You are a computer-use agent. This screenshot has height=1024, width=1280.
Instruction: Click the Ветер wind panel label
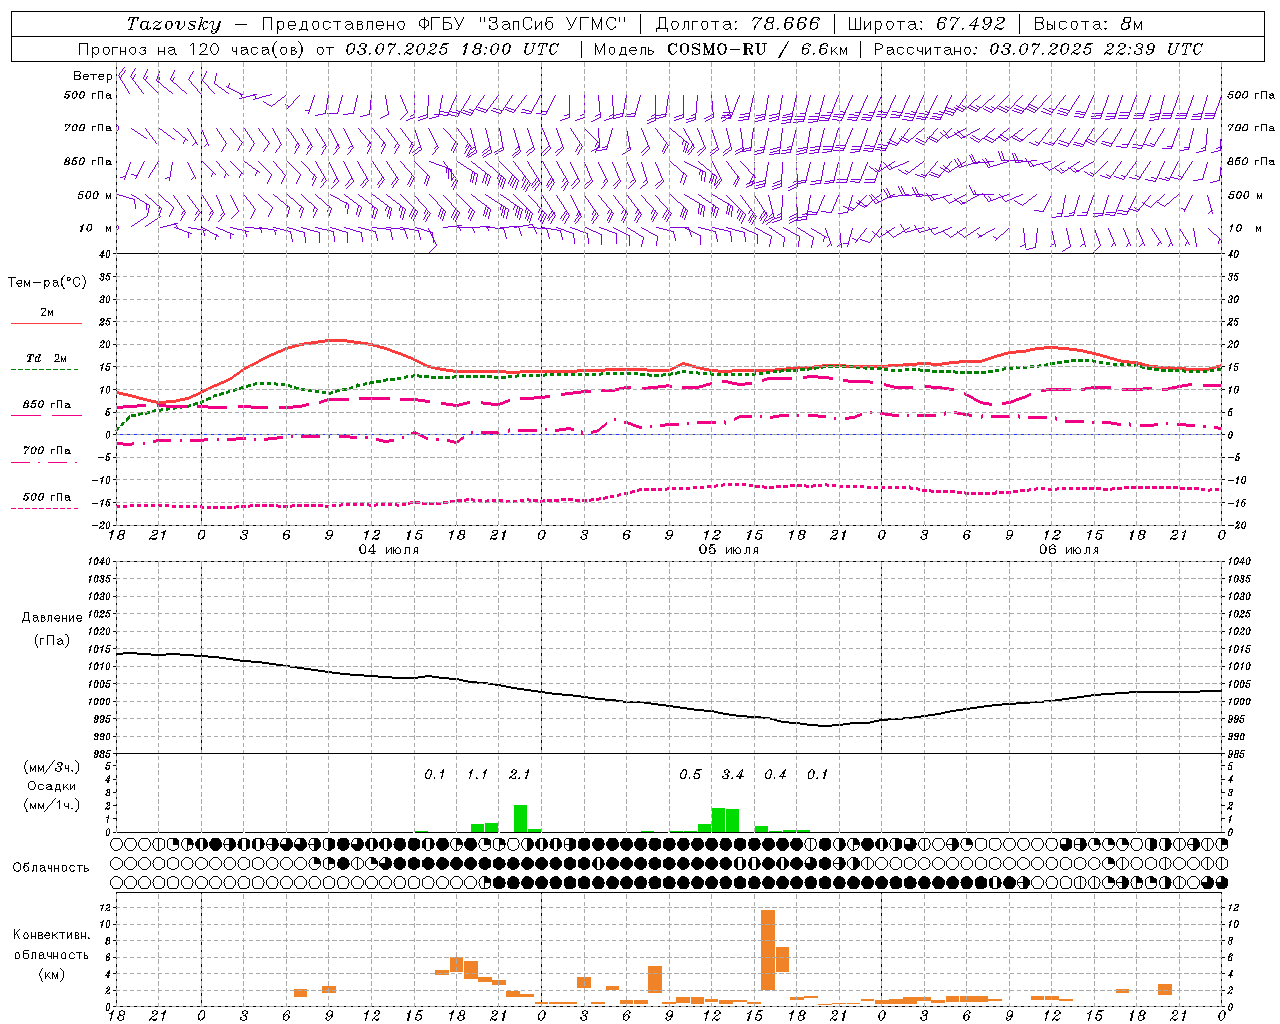pyautogui.click(x=92, y=76)
